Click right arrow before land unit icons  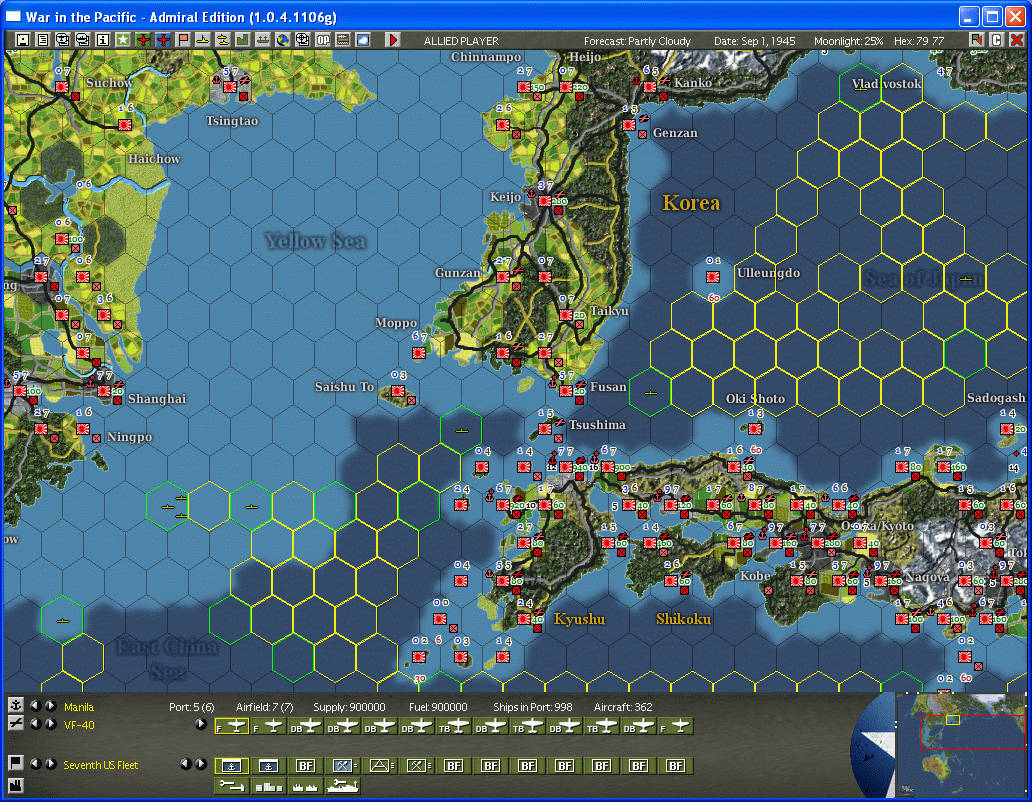click(201, 764)
